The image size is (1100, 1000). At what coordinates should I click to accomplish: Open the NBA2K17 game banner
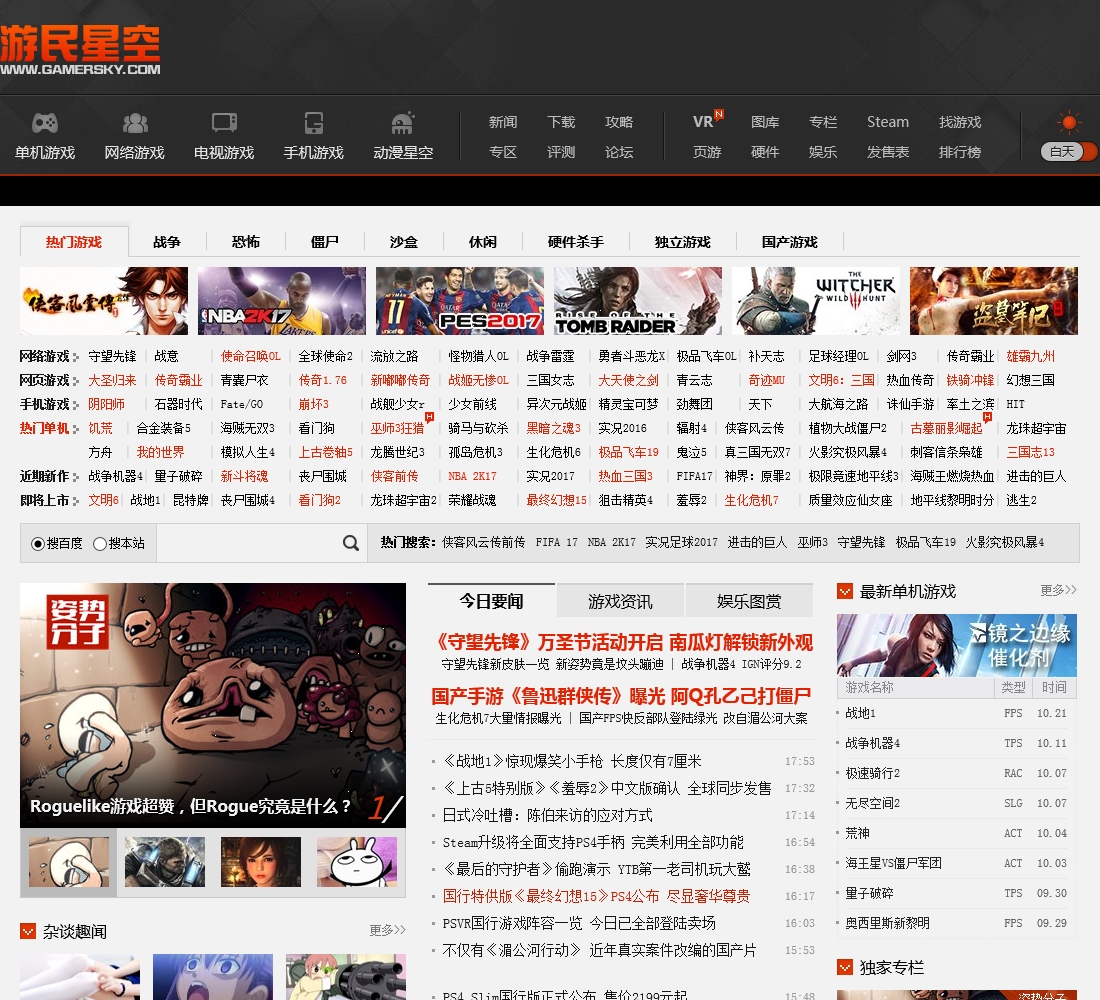282,301
